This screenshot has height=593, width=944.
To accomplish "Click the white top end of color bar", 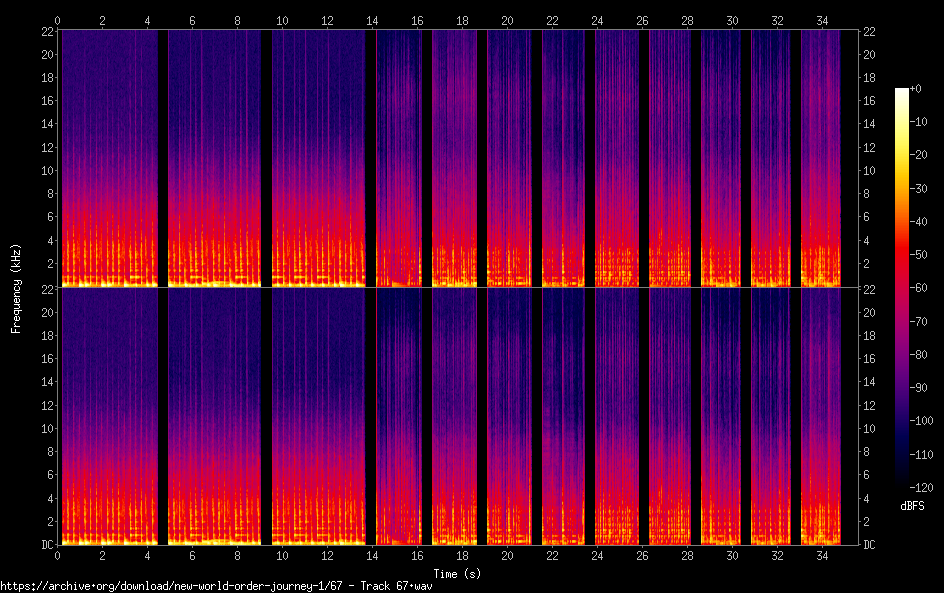I will [902, 91].
